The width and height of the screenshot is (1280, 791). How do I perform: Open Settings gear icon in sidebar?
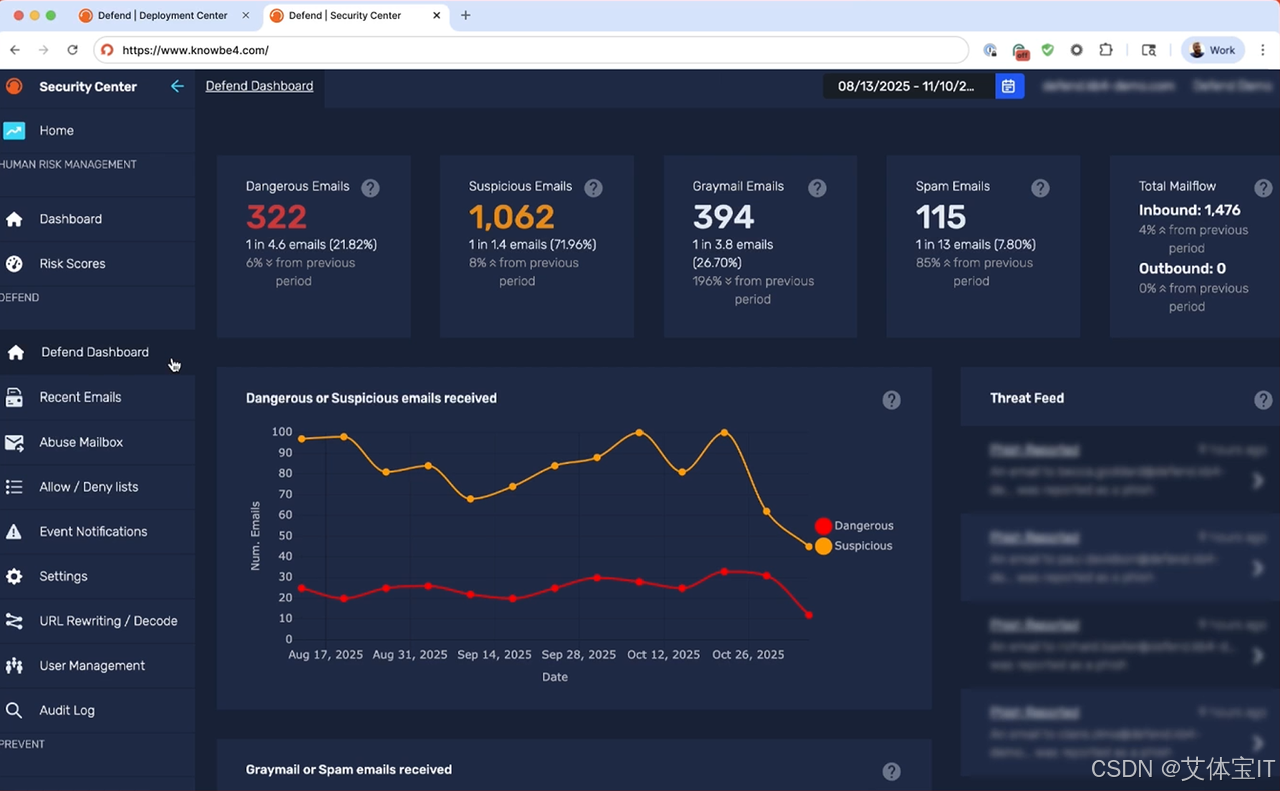coord(14,576)
